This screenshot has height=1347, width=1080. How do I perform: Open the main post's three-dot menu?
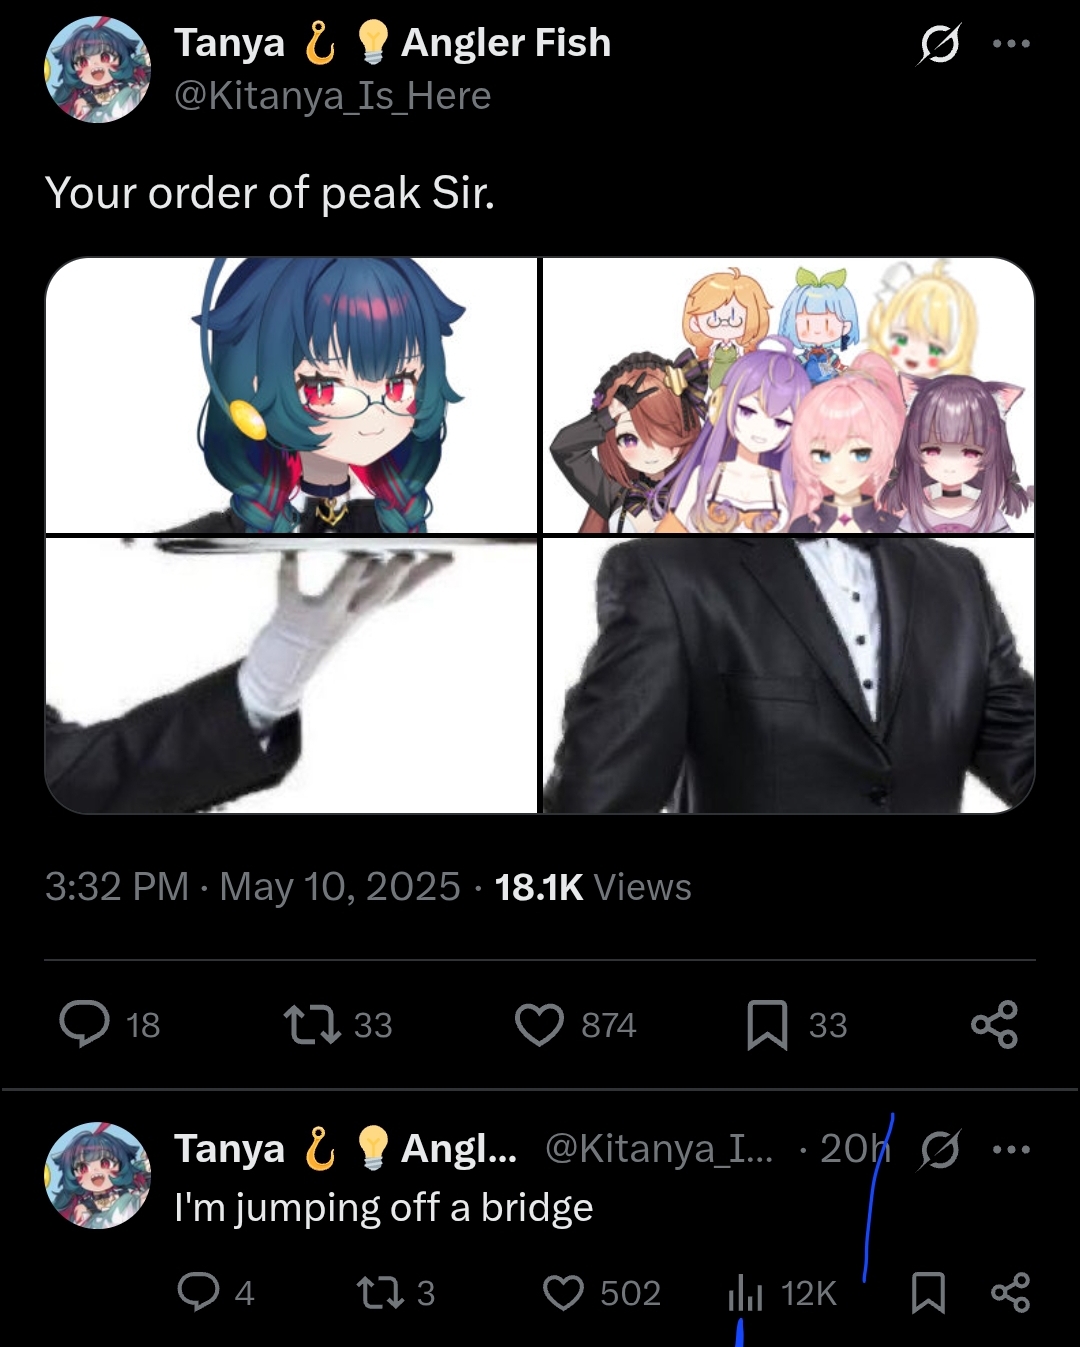click(x=1011, y=44)
